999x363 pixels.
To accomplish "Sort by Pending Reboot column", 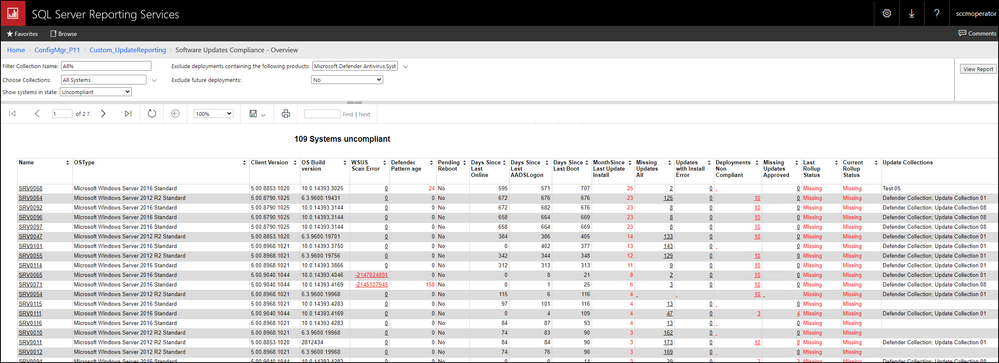I will click(x=464, y=163).
